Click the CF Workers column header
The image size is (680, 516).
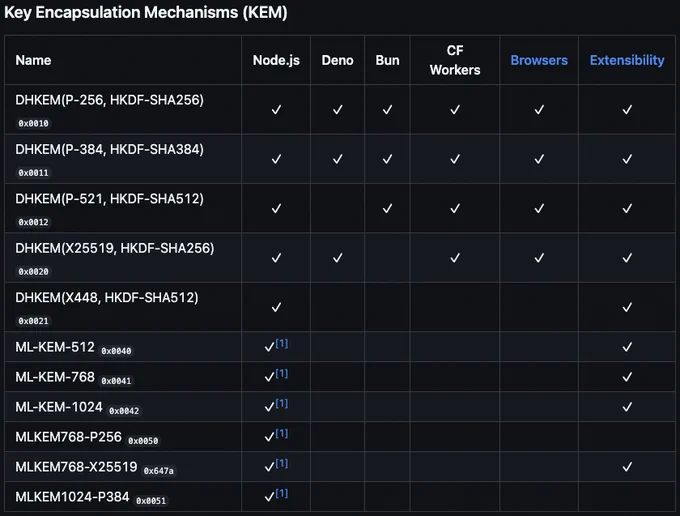455,60
